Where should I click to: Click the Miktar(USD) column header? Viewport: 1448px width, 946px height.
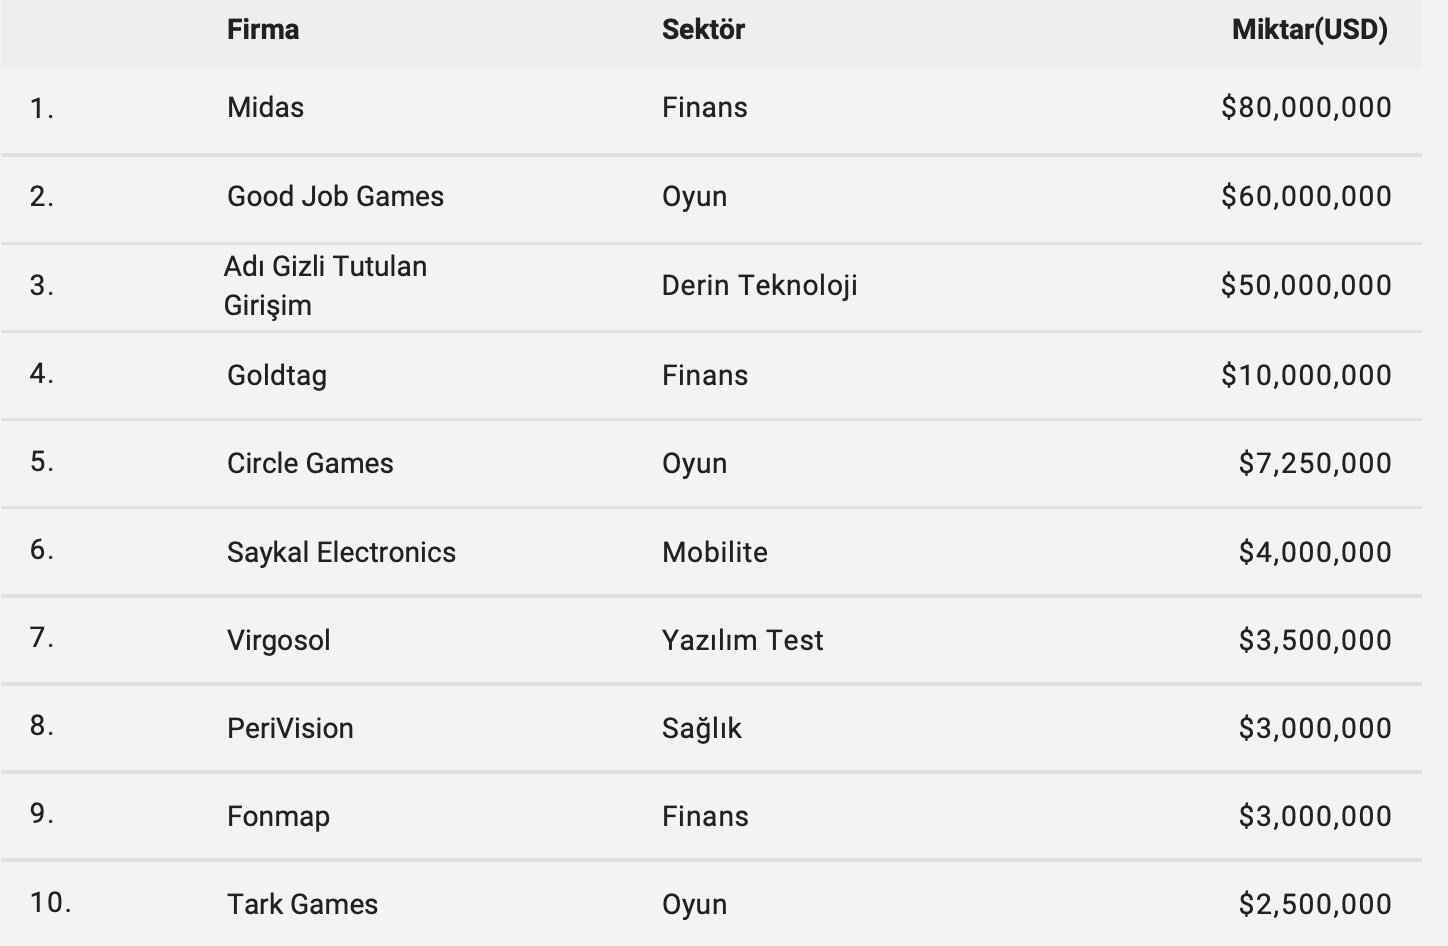pos(1309,30)
